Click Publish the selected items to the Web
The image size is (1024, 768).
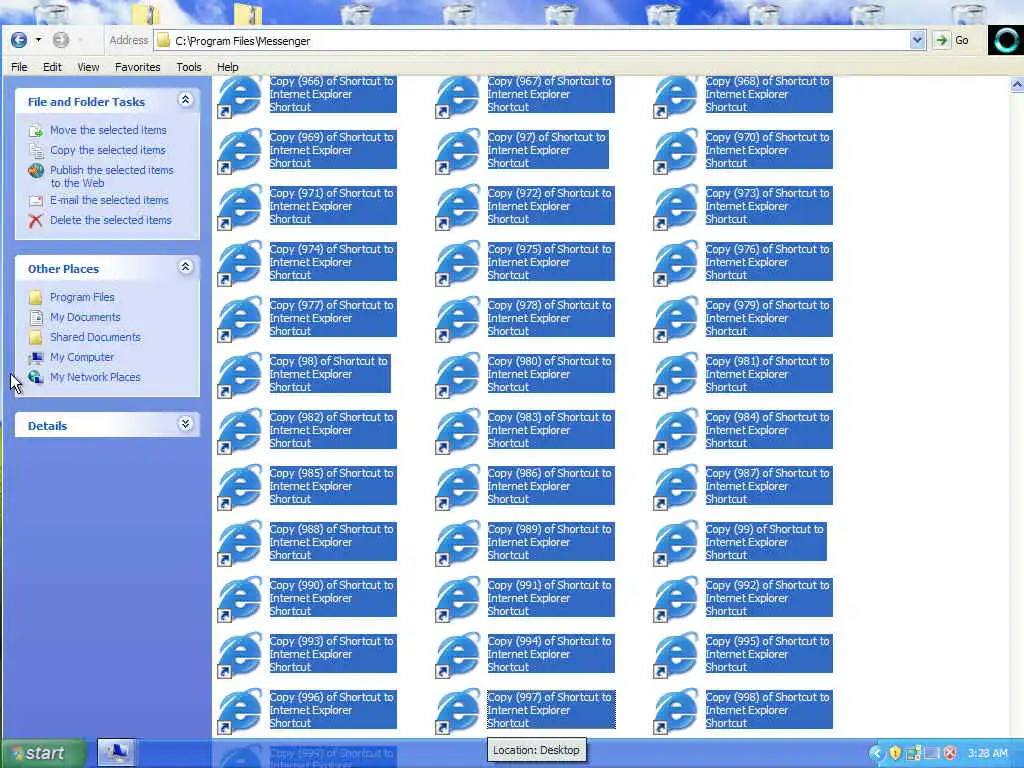(112, 176)
